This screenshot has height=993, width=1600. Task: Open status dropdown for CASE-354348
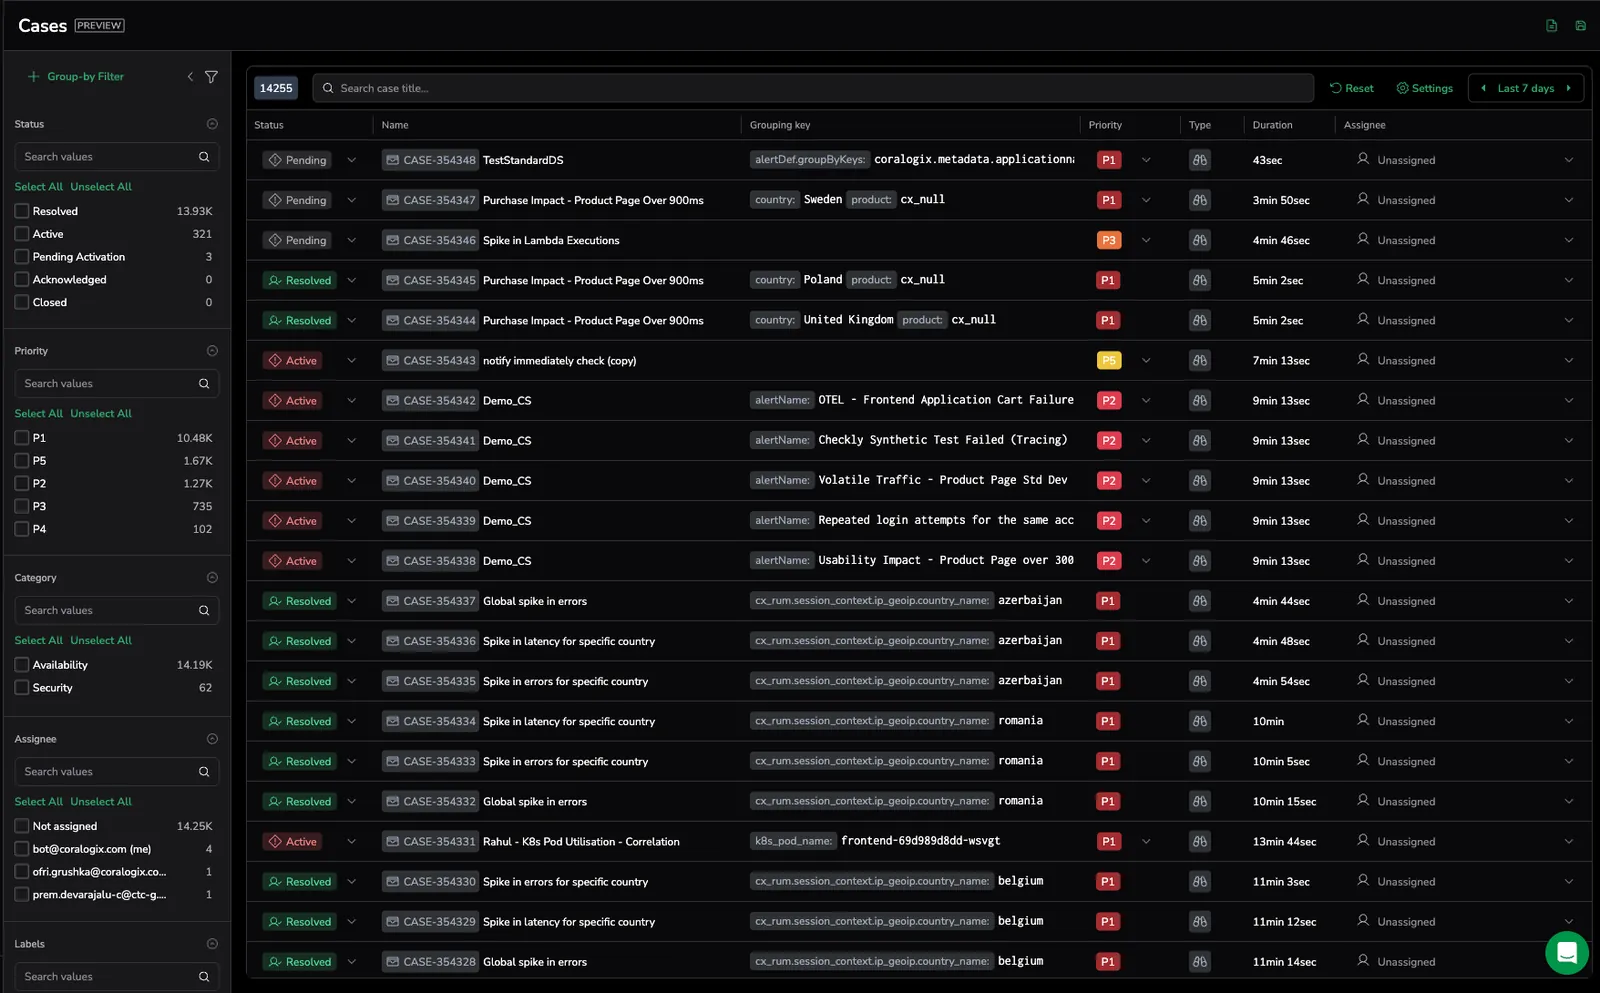click(x=351, y=160)
